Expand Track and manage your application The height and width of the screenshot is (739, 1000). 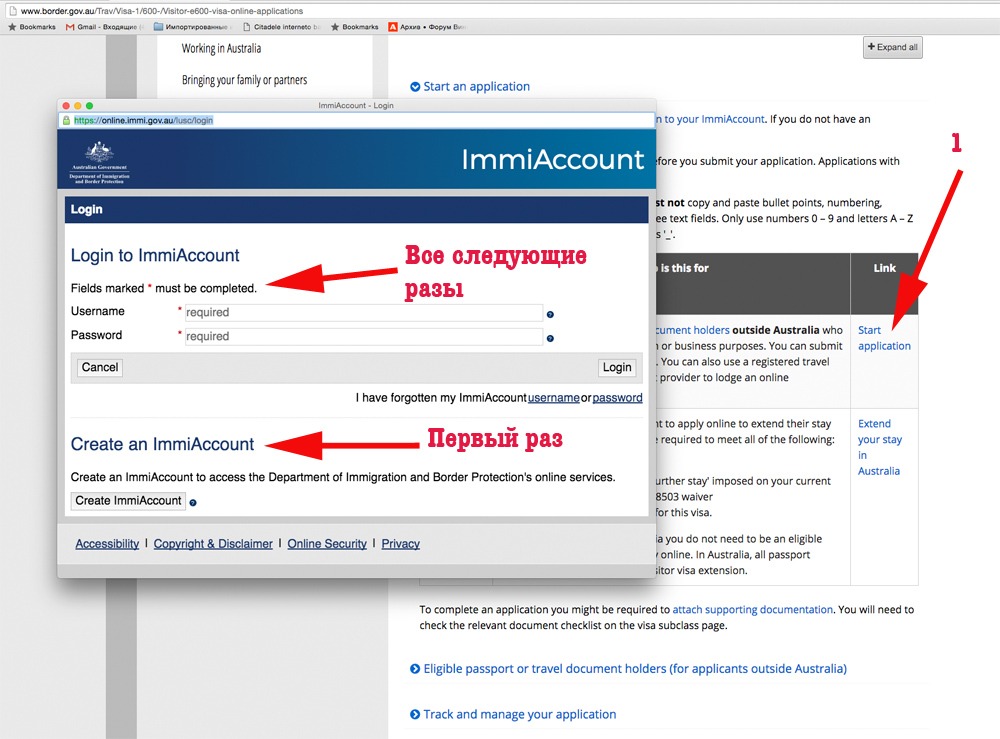(x=513, y=715)
